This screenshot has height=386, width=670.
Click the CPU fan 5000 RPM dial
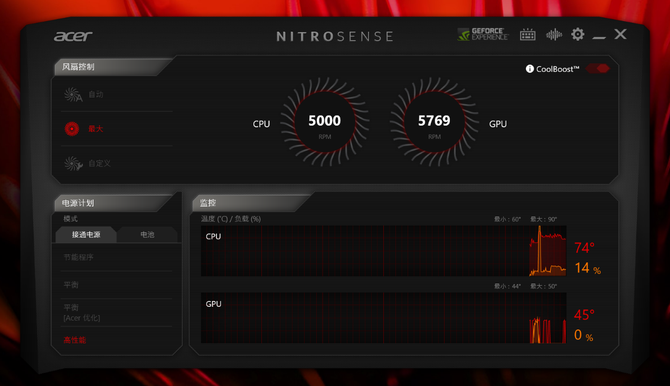(325, 122)
